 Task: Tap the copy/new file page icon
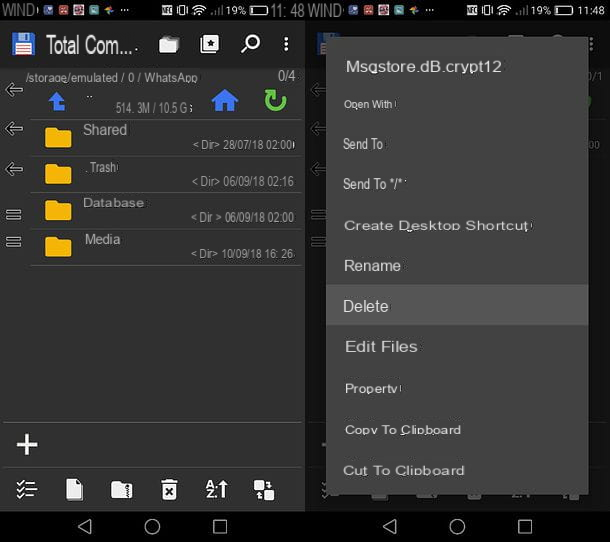[74, 489]
